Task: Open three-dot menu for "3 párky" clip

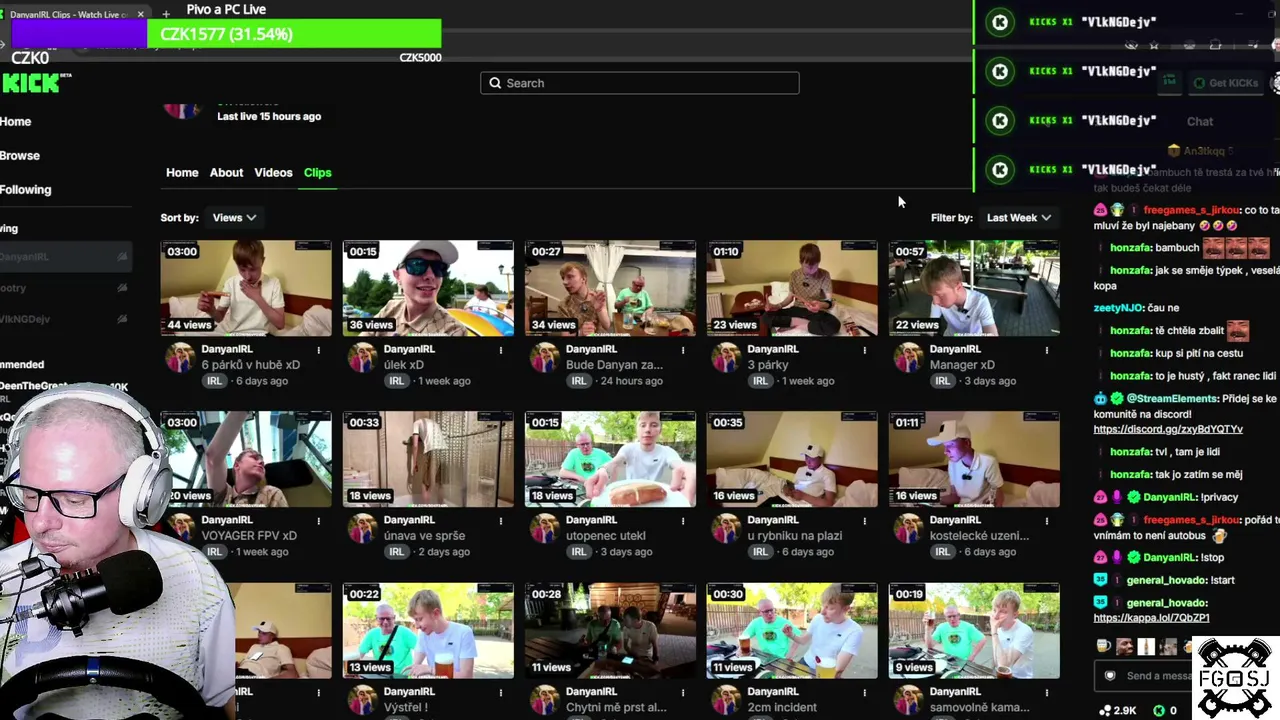Action: 865,350
